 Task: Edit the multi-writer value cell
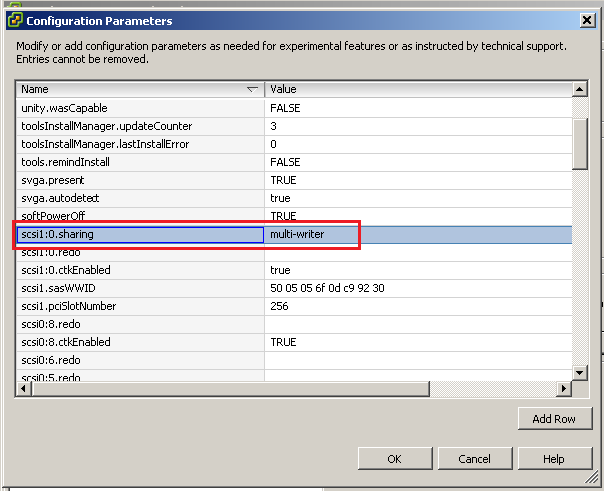(417, 234)
